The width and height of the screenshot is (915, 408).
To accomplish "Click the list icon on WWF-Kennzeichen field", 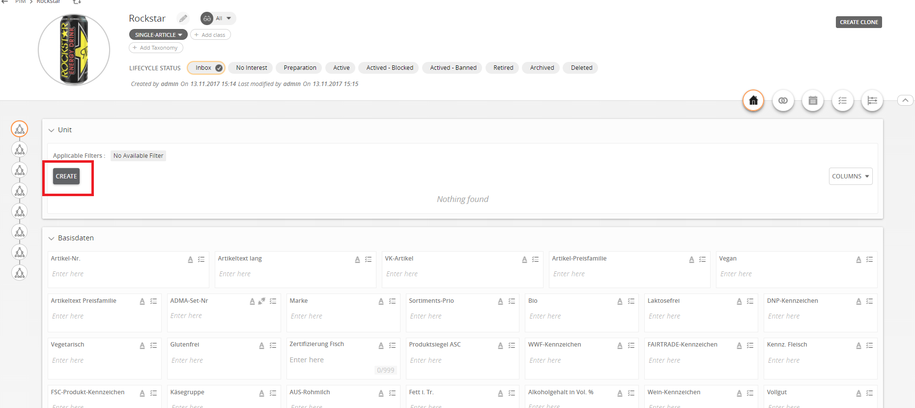I will pyautogui.click(x=631, y=345).
